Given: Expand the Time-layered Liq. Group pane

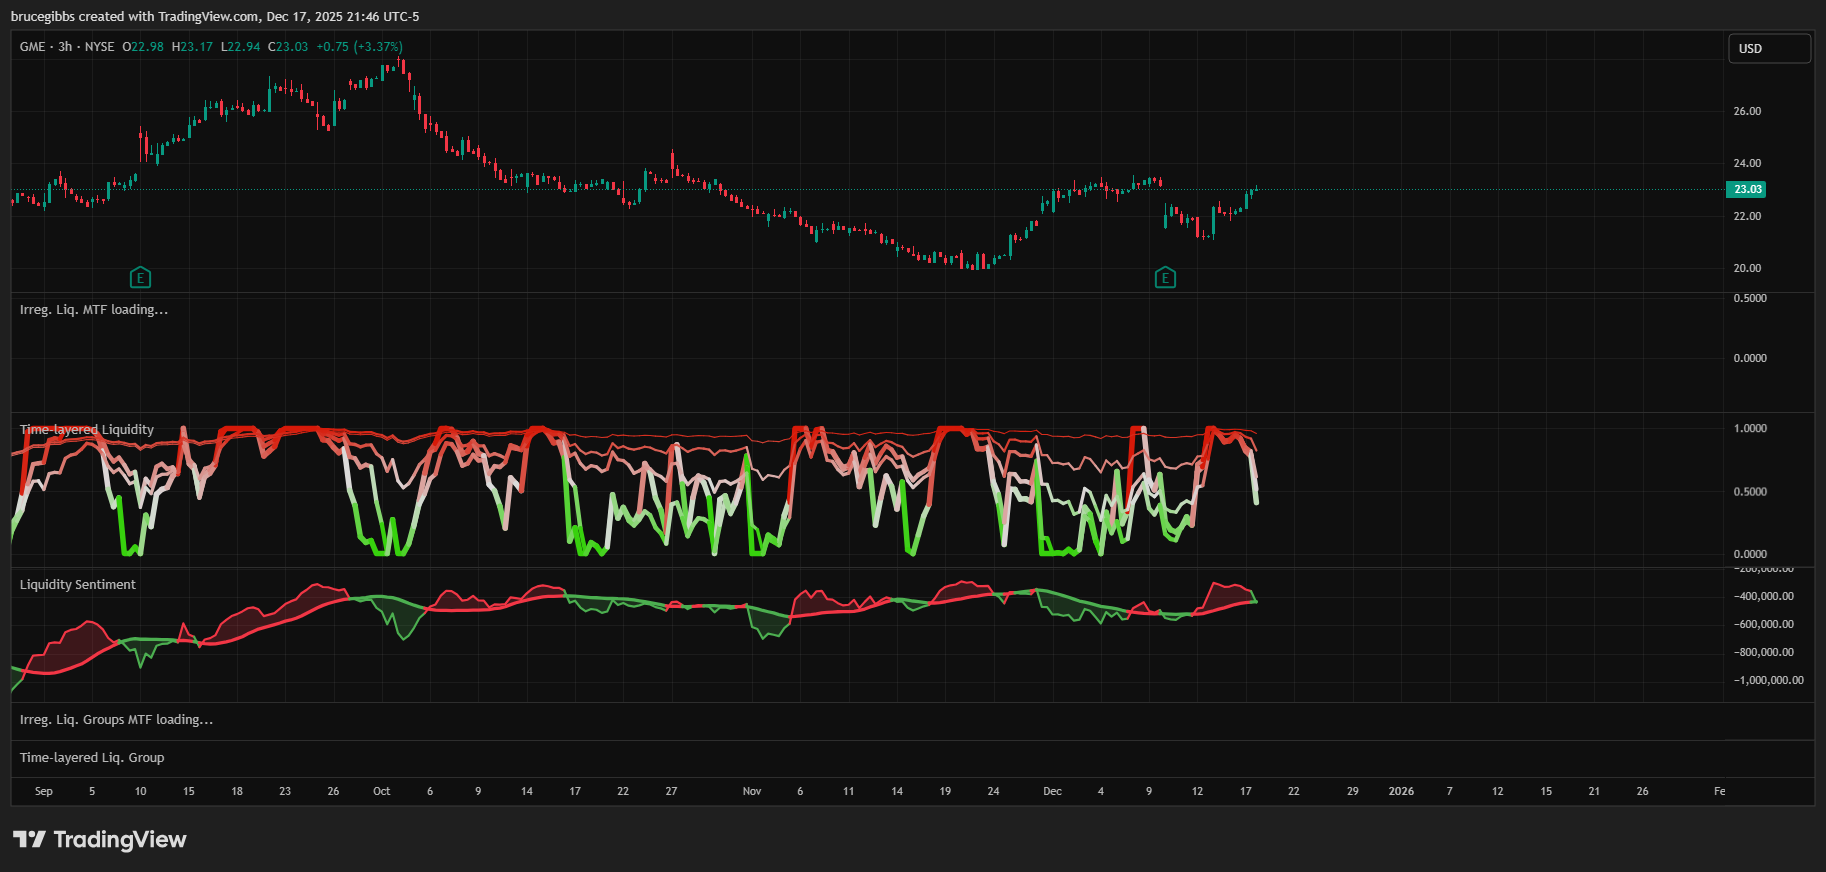Looking at the screenshot, I should (x=92, y=758).
